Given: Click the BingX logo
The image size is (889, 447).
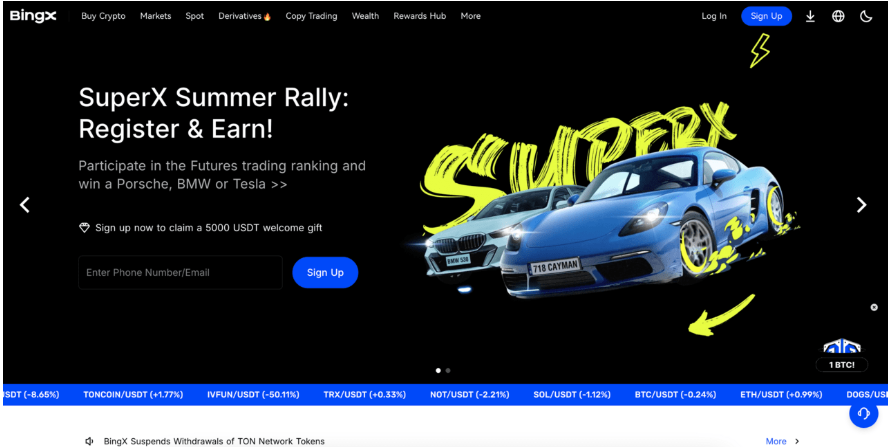Looking at the screenshot, I should (x=36, y=16).
